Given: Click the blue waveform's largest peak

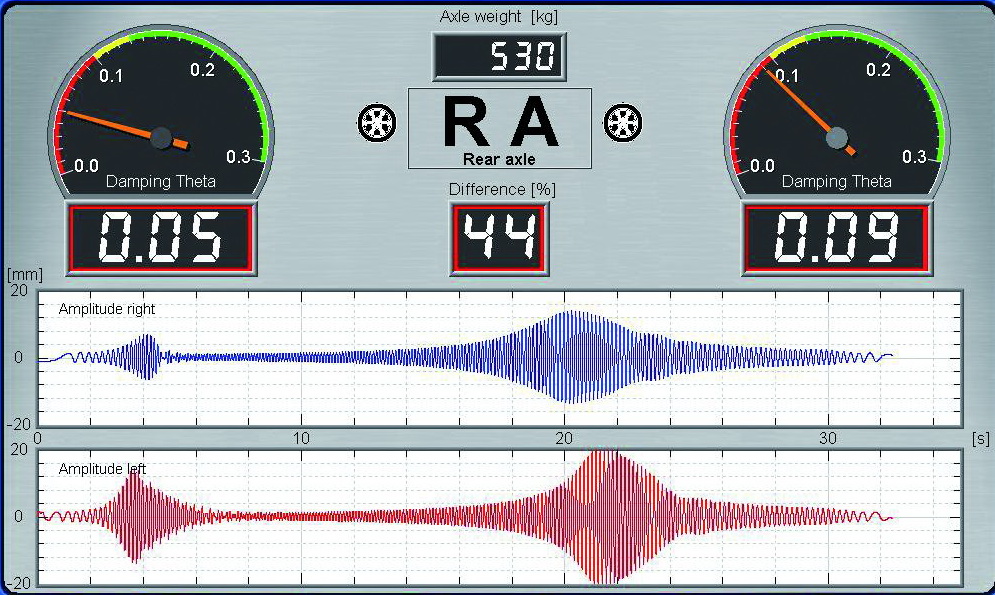Looking at the screenshot, I should tap(572, 315).
